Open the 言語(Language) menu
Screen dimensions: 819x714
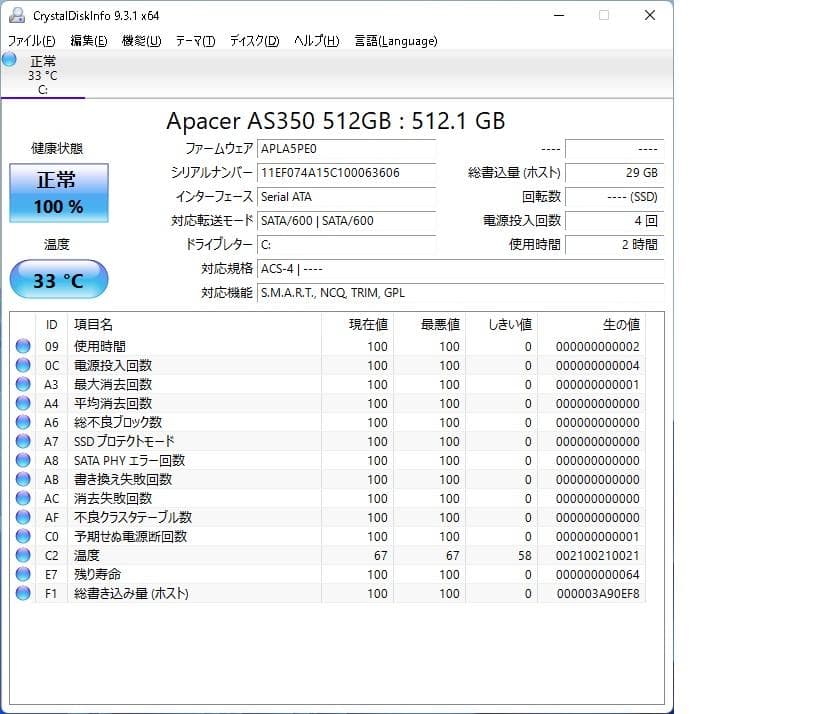(x=396, y=41)
